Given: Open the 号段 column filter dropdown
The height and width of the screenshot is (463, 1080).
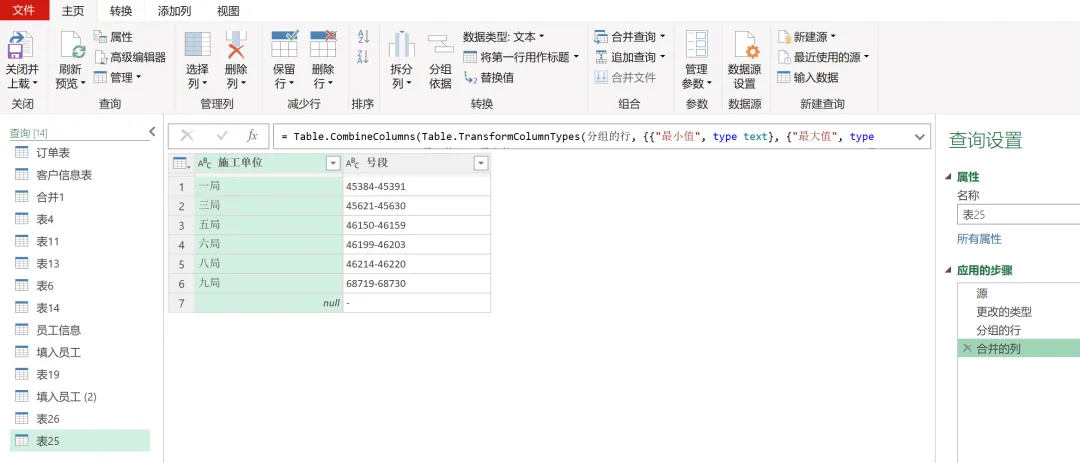Looking at the screenshot, I should (x=481, y=163).
